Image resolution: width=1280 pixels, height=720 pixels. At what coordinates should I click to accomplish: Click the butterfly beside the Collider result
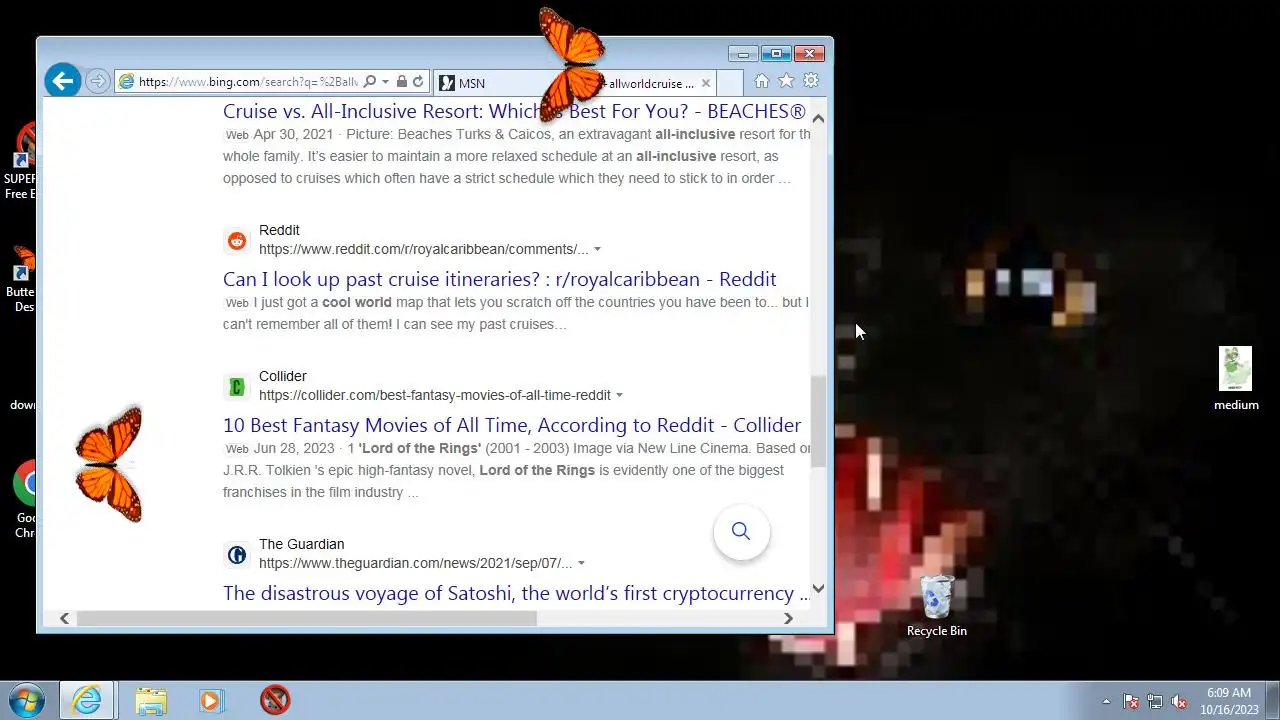pyautogui.click(x=109, y=464)
